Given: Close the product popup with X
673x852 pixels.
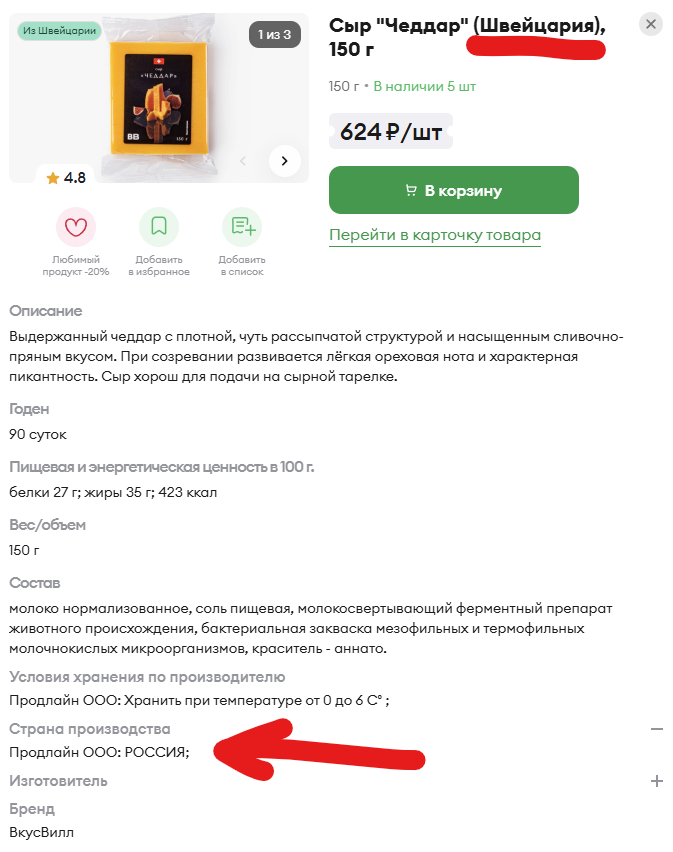Looking at the screenshot, I should (x=651, y=24).
